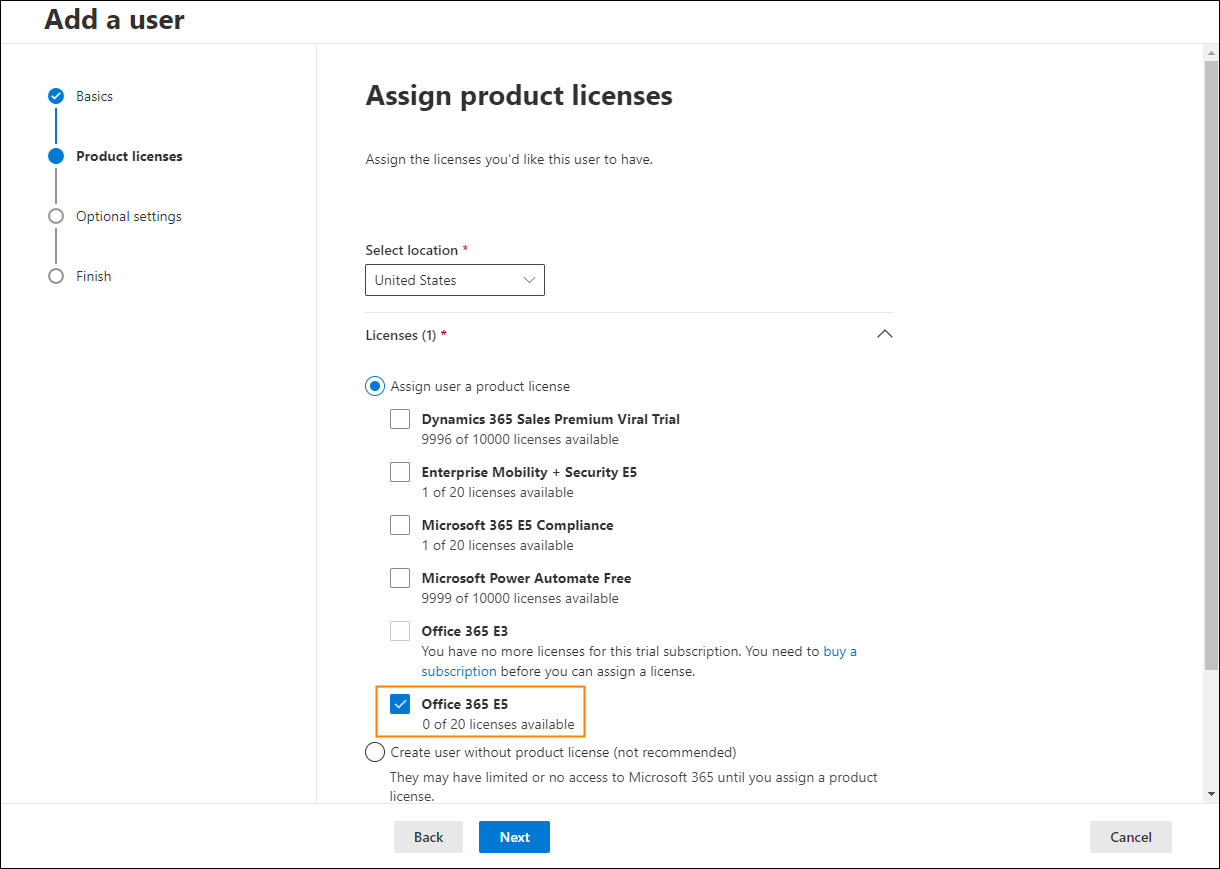Uncheck the Office 365 E5 license

[400, 704]
